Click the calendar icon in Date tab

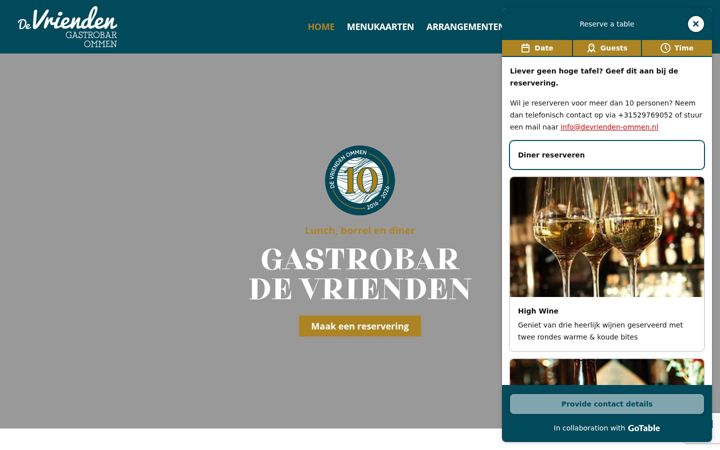(525, 48)
